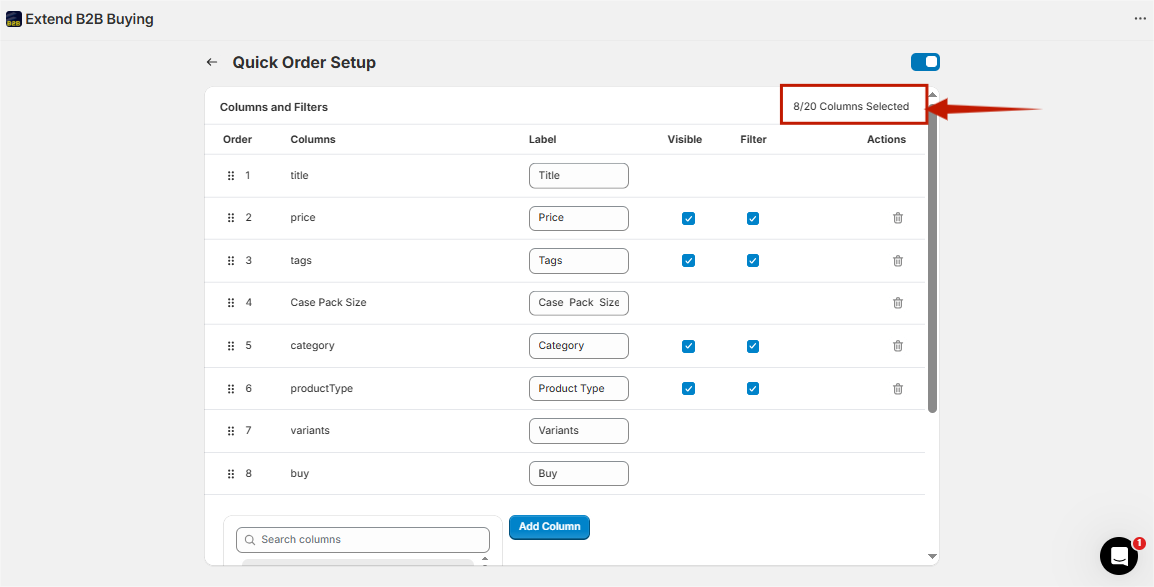Click the drag handle on variants row
This screenshot has width=1154, height=587.
pyautogui.click(x=230, y=431)
